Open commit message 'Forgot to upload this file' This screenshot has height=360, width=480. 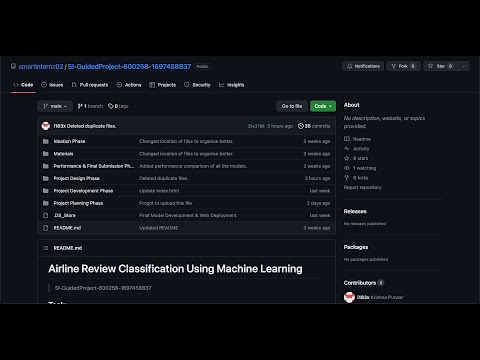tap(165, 203)
